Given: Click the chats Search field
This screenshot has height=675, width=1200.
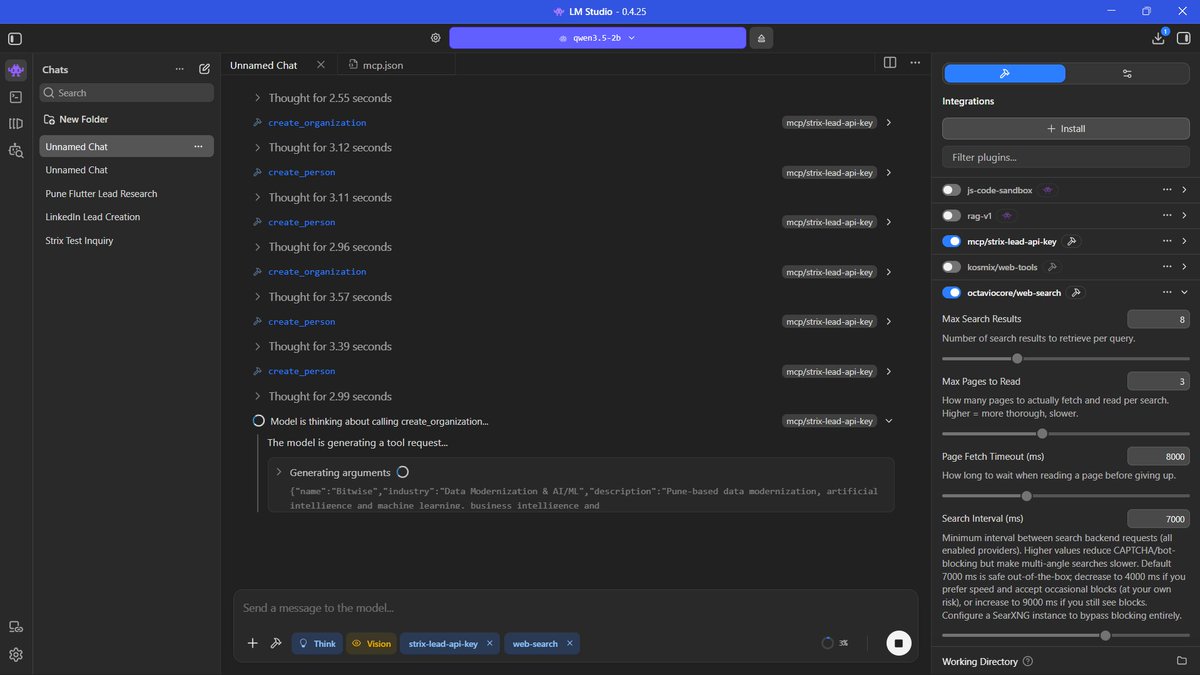Looking at the screenshot, I should 126,93.
